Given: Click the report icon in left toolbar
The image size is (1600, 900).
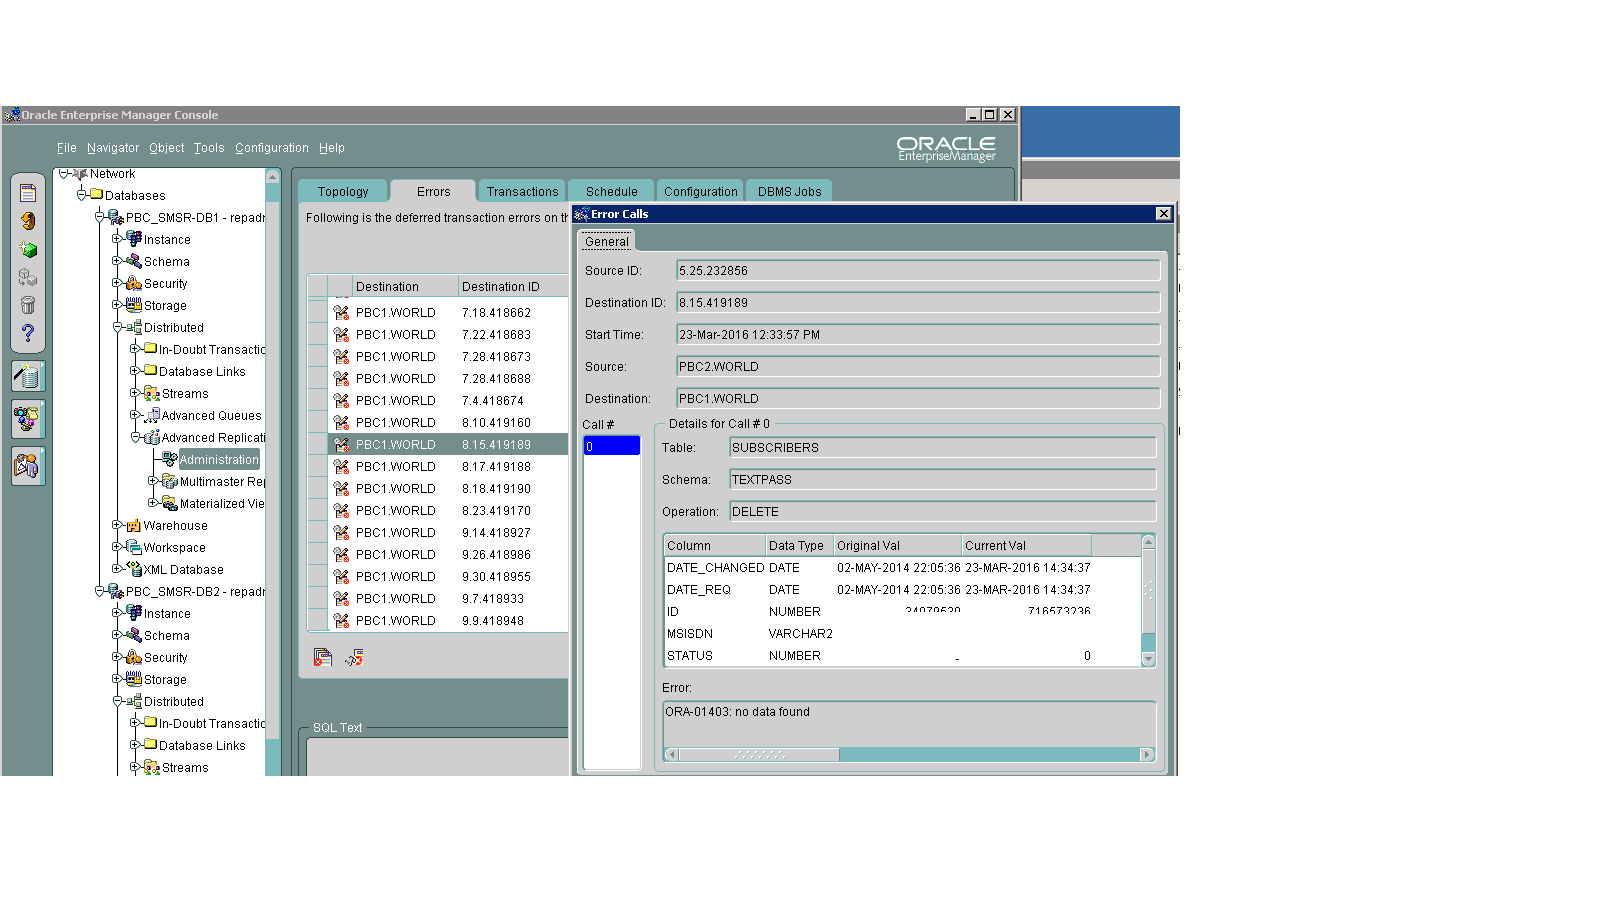Looking at the screenshot, I should [x=28, y=194].
